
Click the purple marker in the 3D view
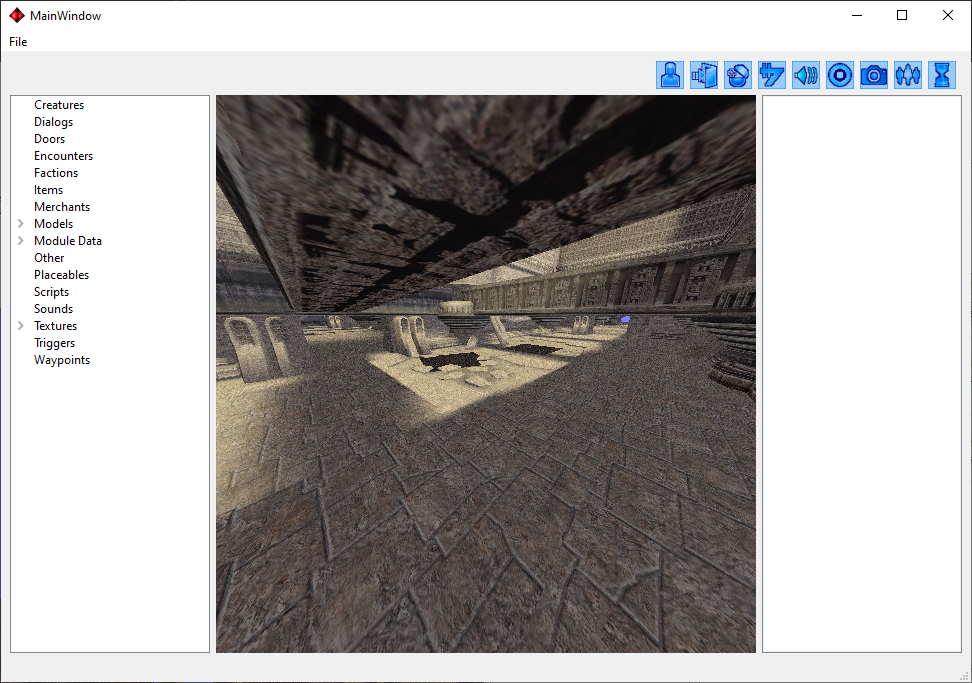625,319
